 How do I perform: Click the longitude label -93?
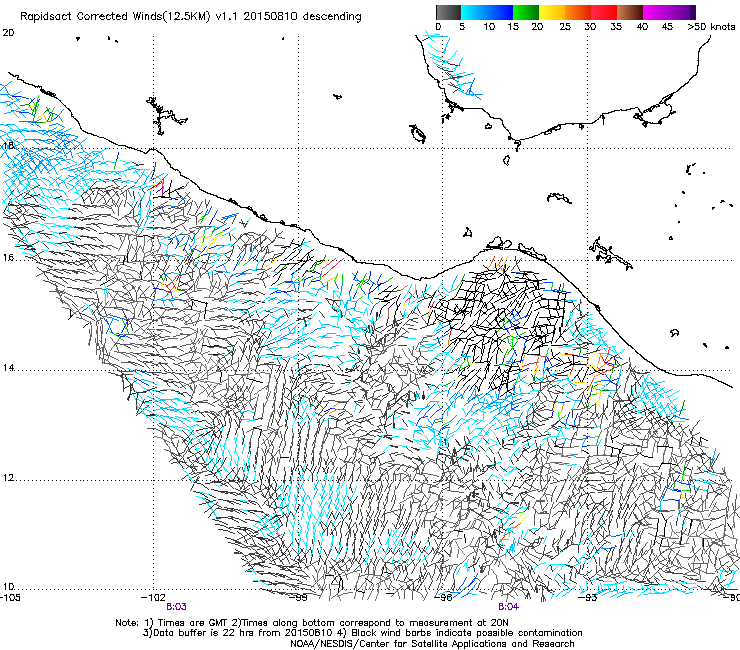[x=589, y=598]
